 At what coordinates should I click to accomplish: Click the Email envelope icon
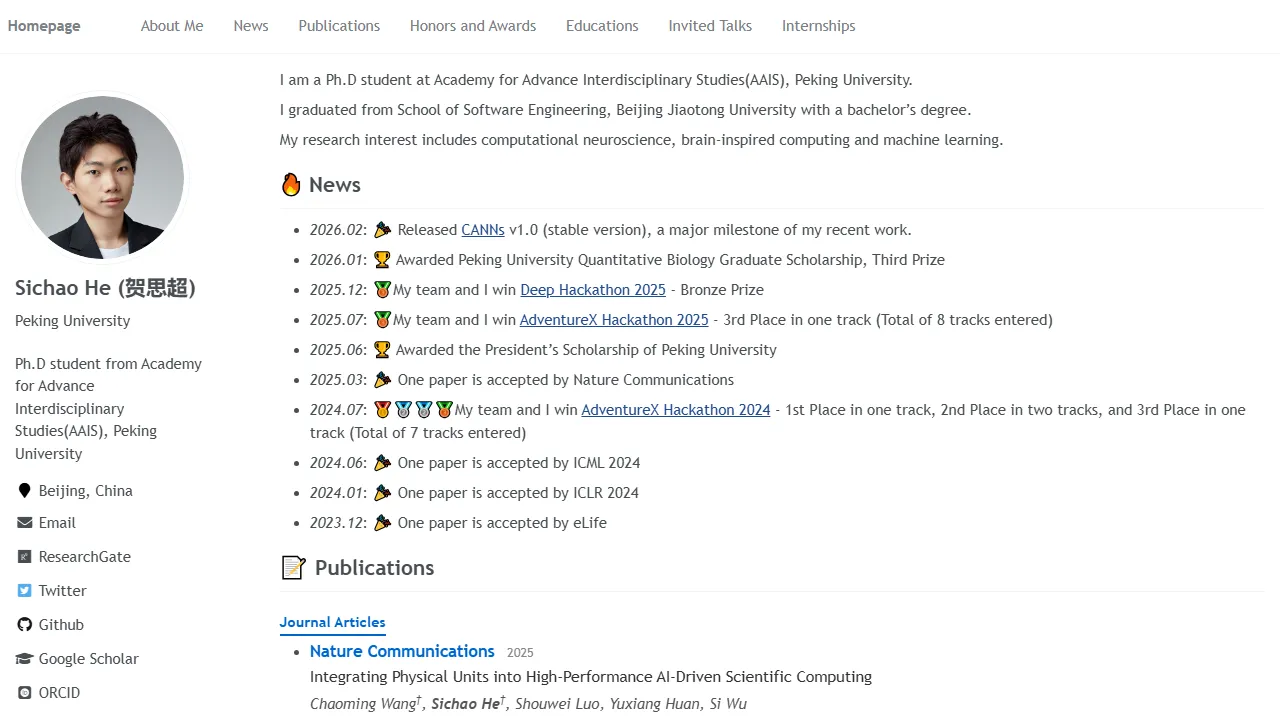tap(22, 522)
